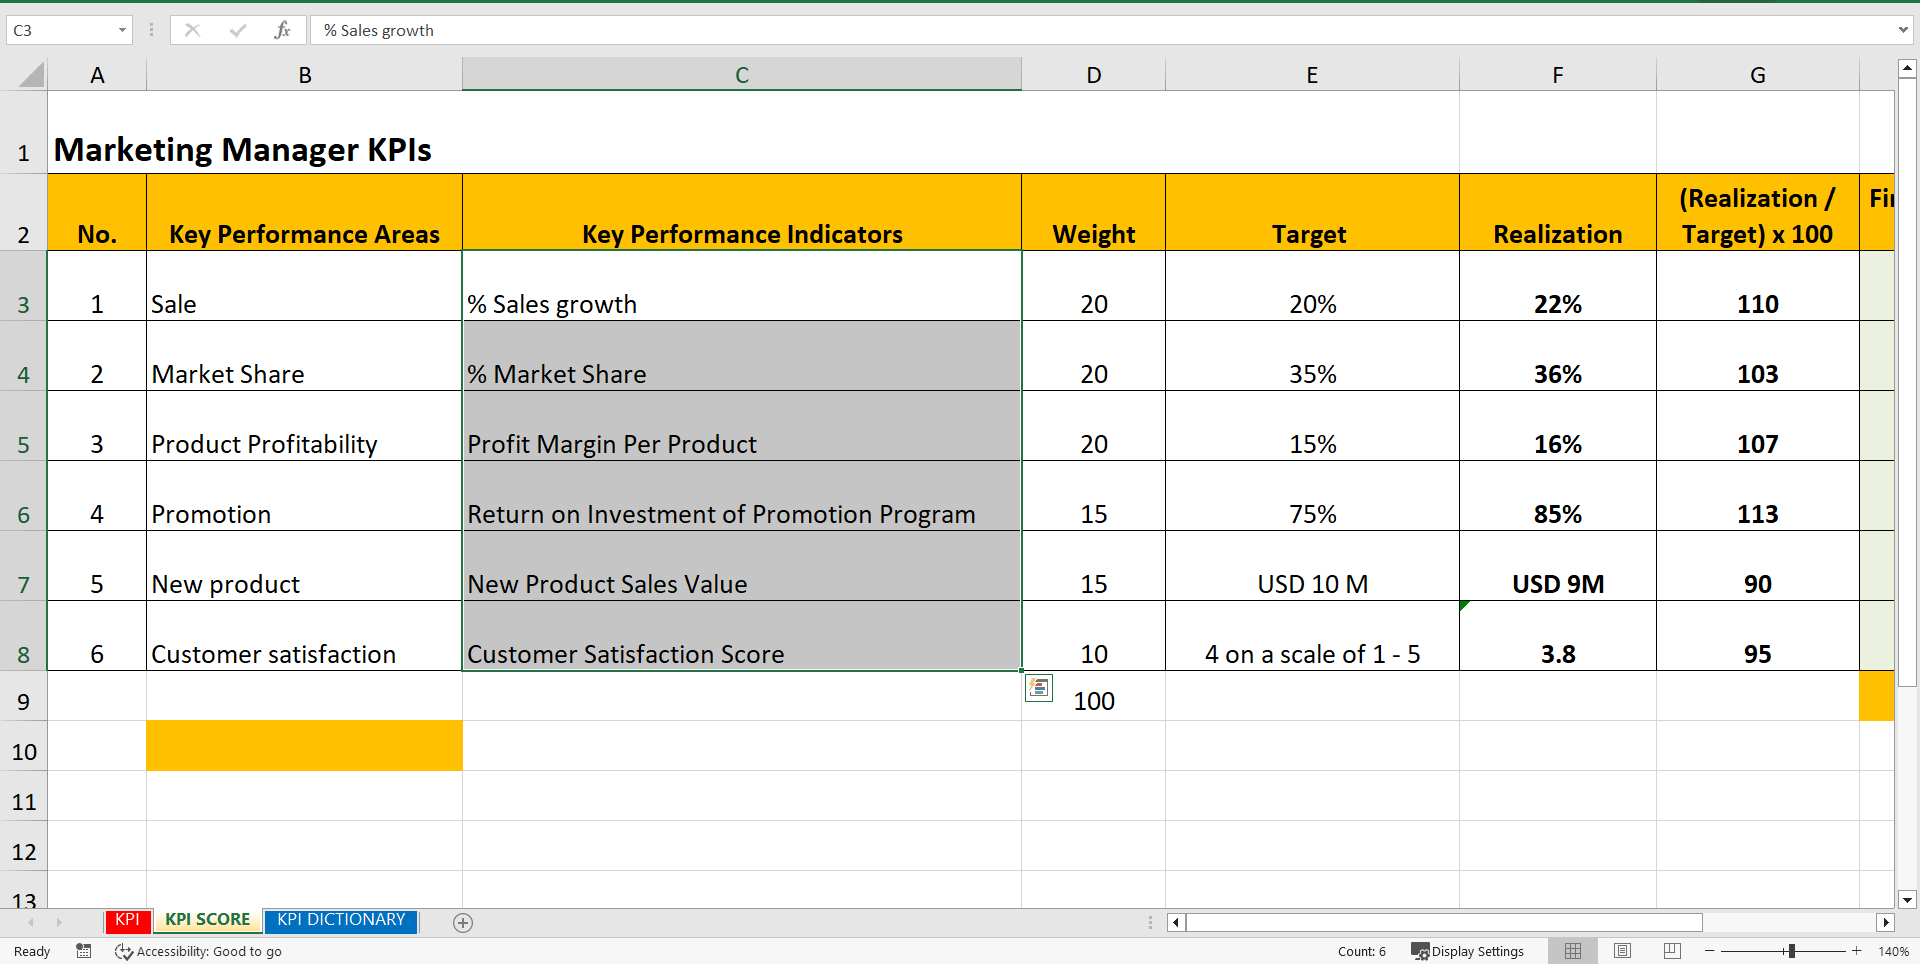Select column G header
This screenshot has height=966, width=1920.
(x=1757, y=75)
